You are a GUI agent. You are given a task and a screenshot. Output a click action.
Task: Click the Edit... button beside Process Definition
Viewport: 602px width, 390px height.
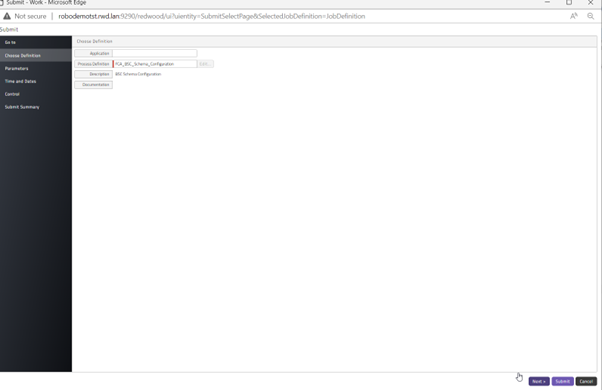205,64
